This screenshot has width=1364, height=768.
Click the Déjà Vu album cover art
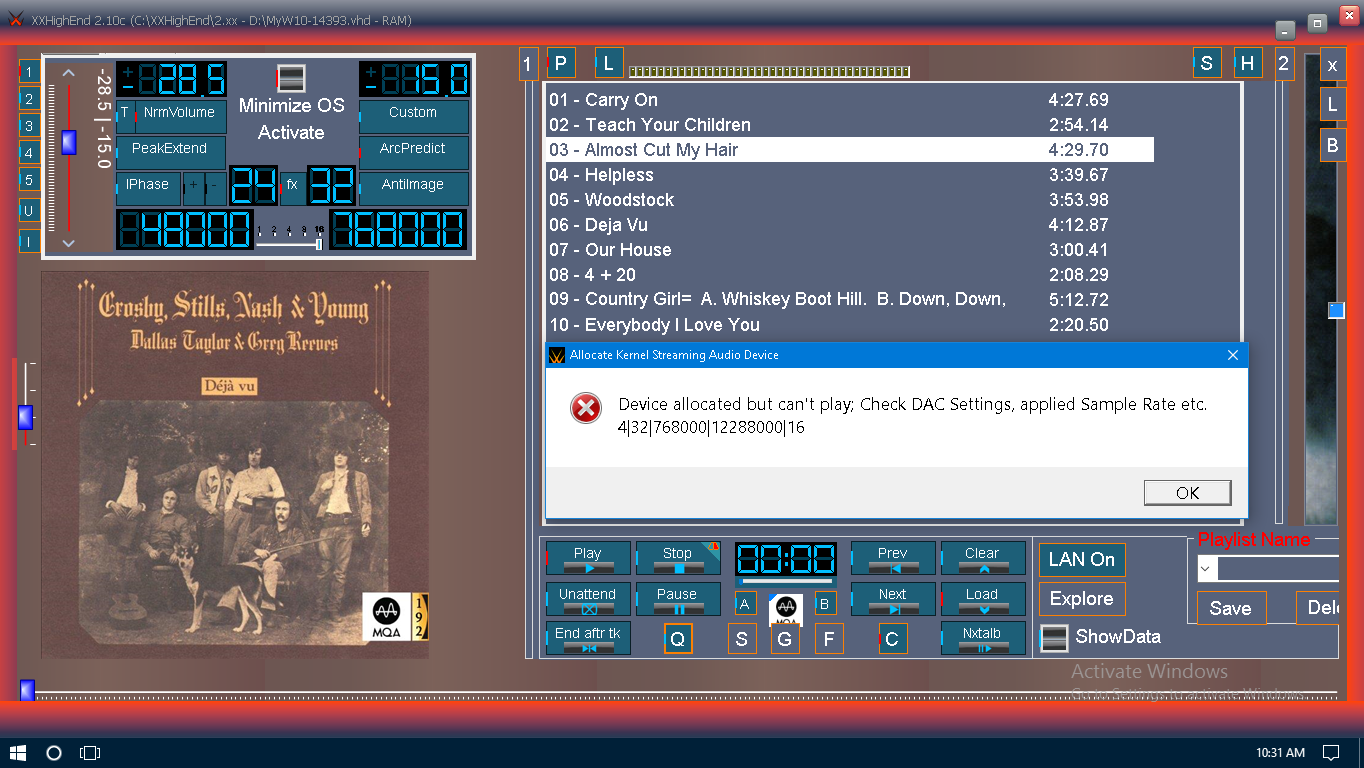coord(235,464)
